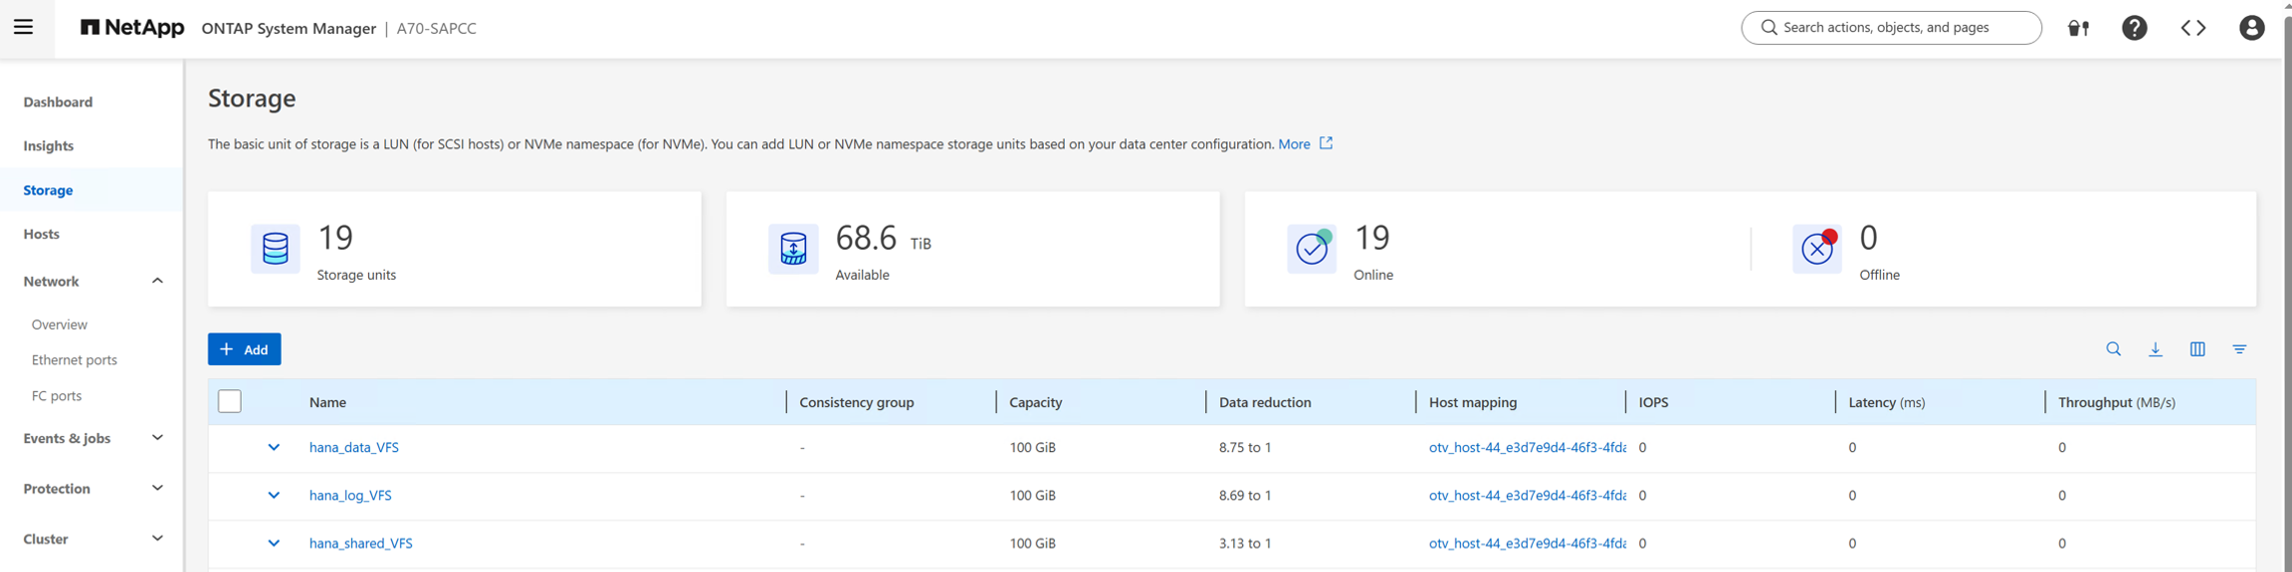Open the table filter icon

2239,349
